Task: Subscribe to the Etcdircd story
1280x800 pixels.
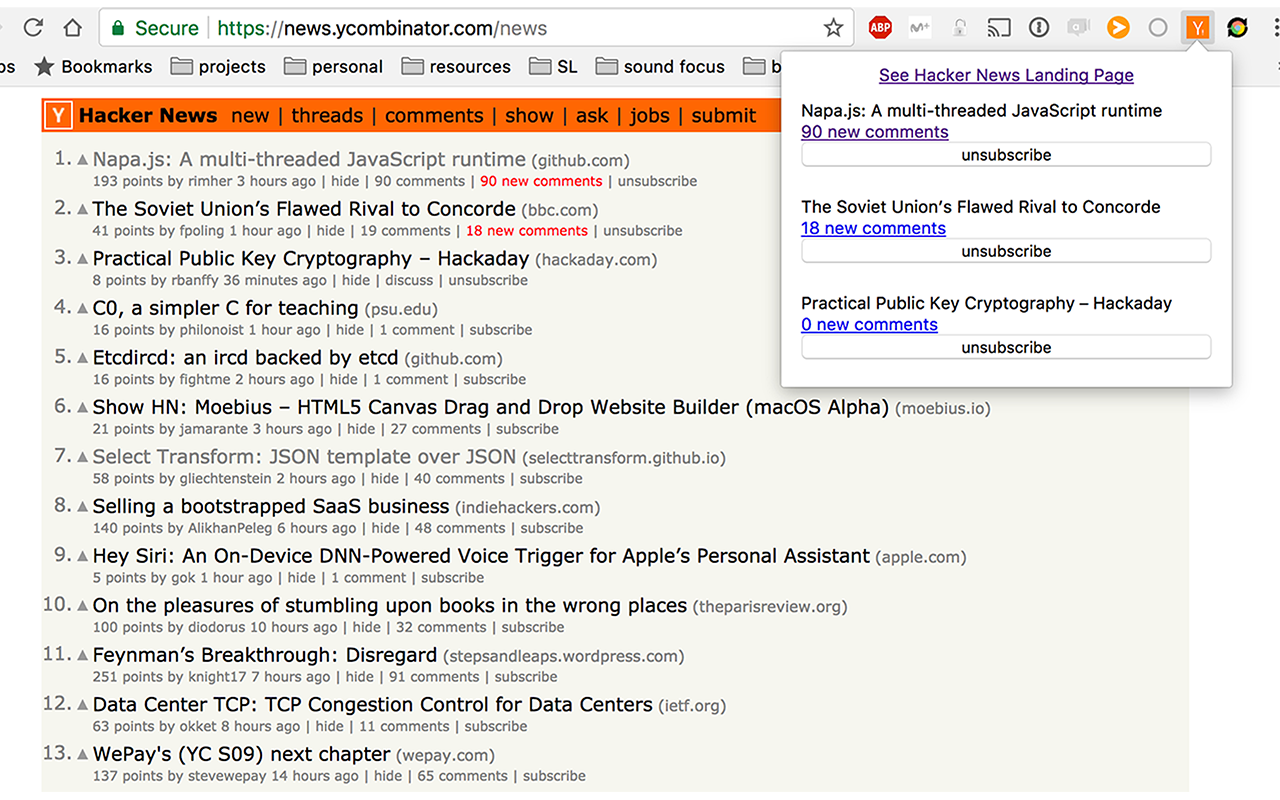Action: [x=494, y=380]
